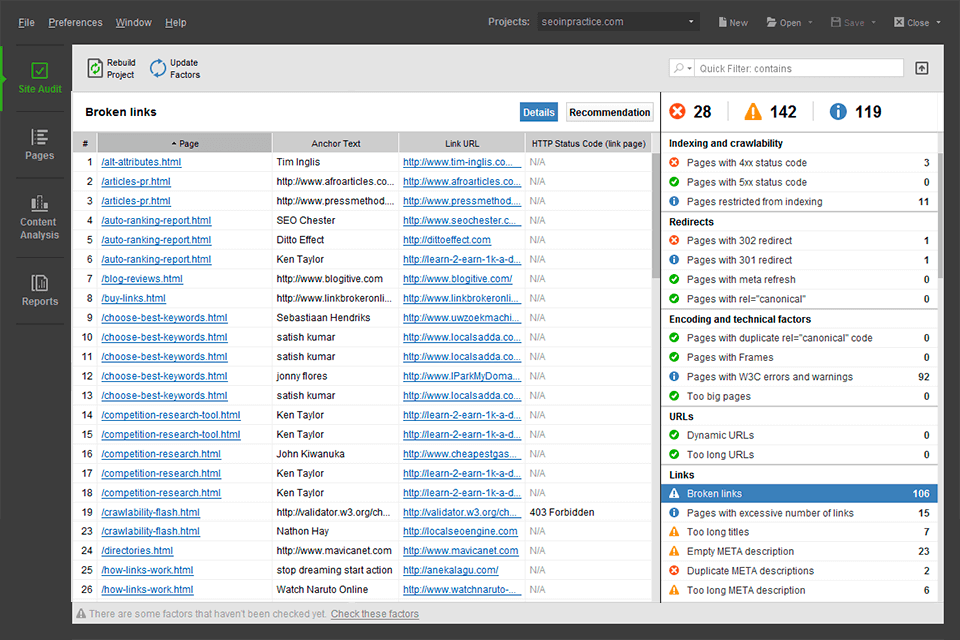Open the Pages sidebar section
960x640 pixels.
pyautogui.click(x=39, y=144)
